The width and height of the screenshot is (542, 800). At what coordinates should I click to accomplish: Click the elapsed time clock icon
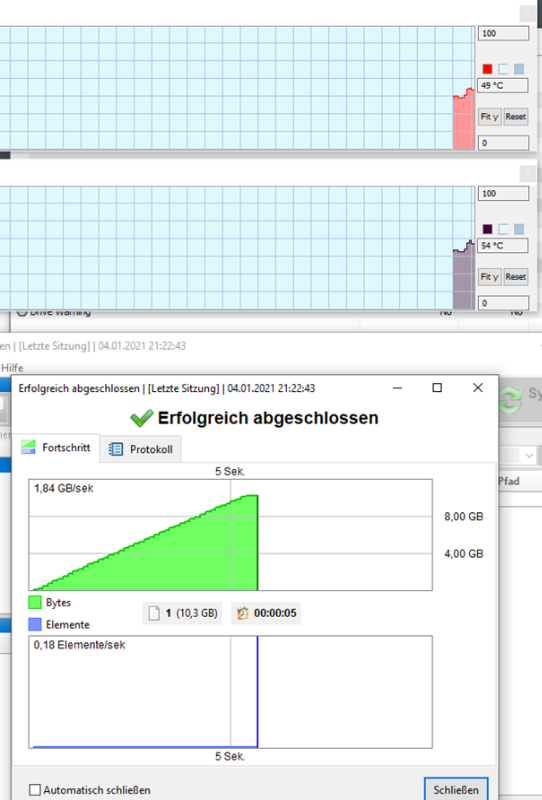coord(243,613)
